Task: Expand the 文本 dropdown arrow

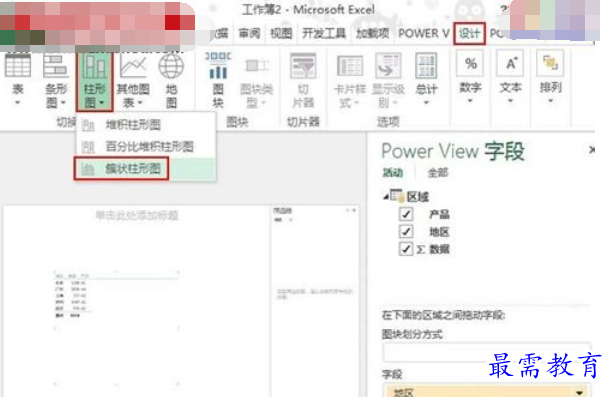Action: [x=510, y=101]
